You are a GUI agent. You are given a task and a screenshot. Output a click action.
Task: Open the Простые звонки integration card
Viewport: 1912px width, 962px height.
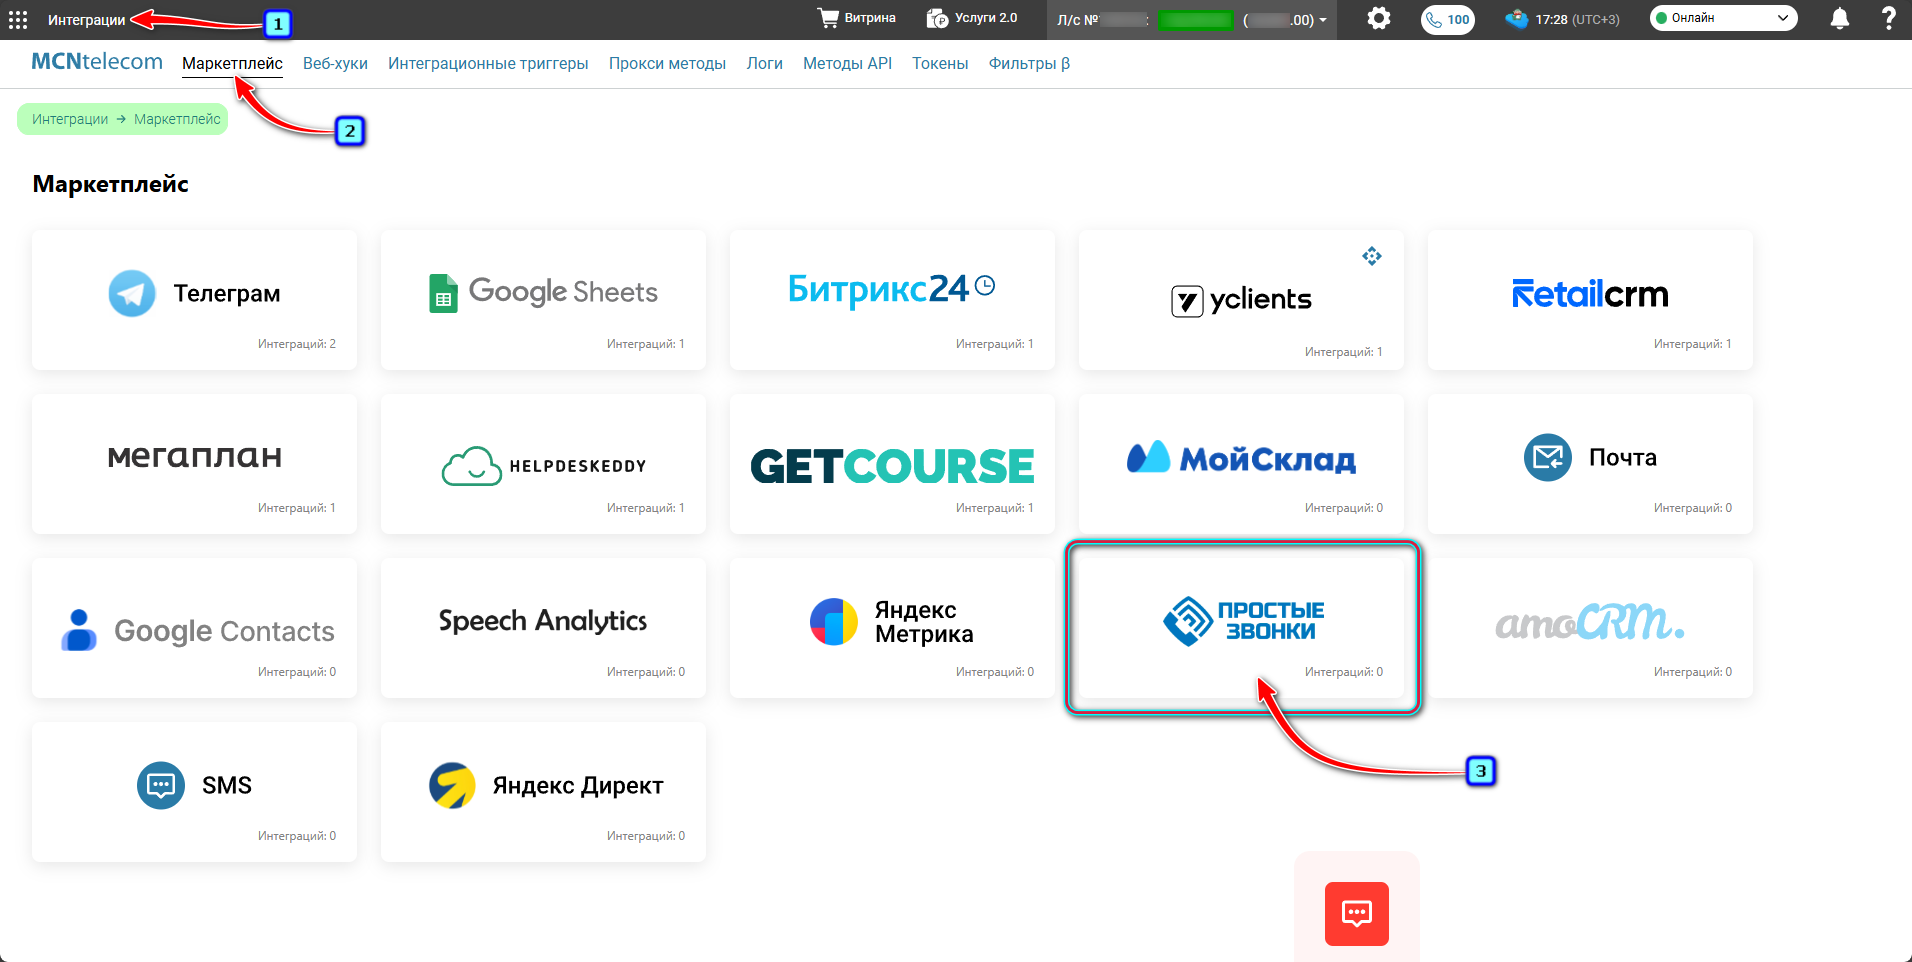pyautogui.click(x=1241, y=628)
